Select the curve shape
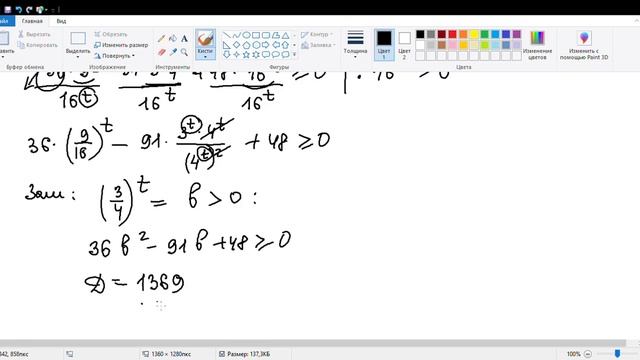The image size is (640, 360). [236, 36]
